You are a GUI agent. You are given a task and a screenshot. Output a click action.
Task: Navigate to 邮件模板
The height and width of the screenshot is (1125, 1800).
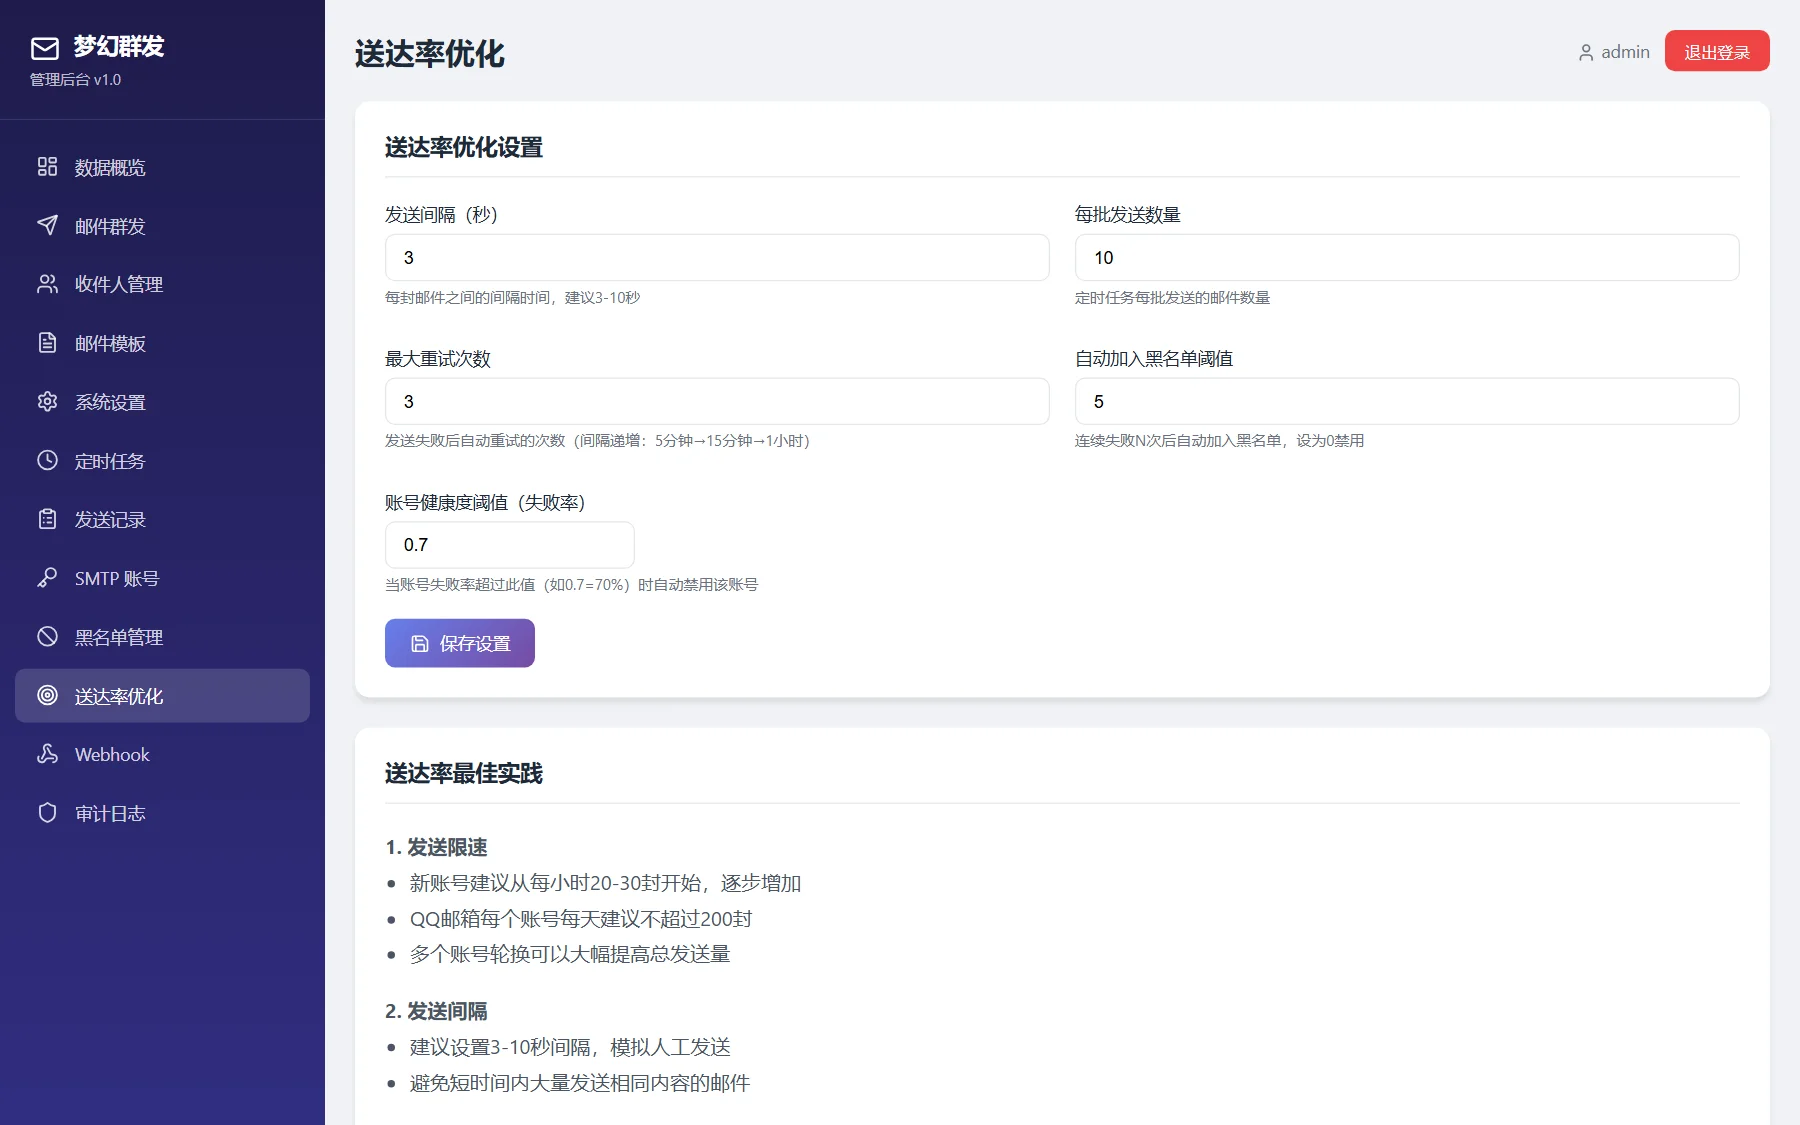[x=162, y=343]
